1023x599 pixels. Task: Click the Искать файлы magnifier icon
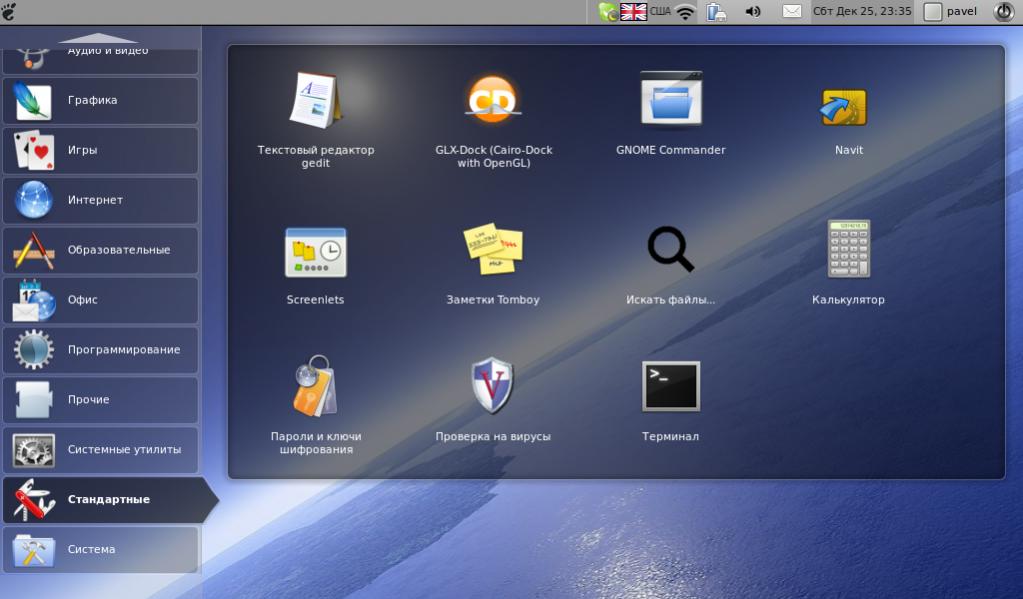(671, 250)
